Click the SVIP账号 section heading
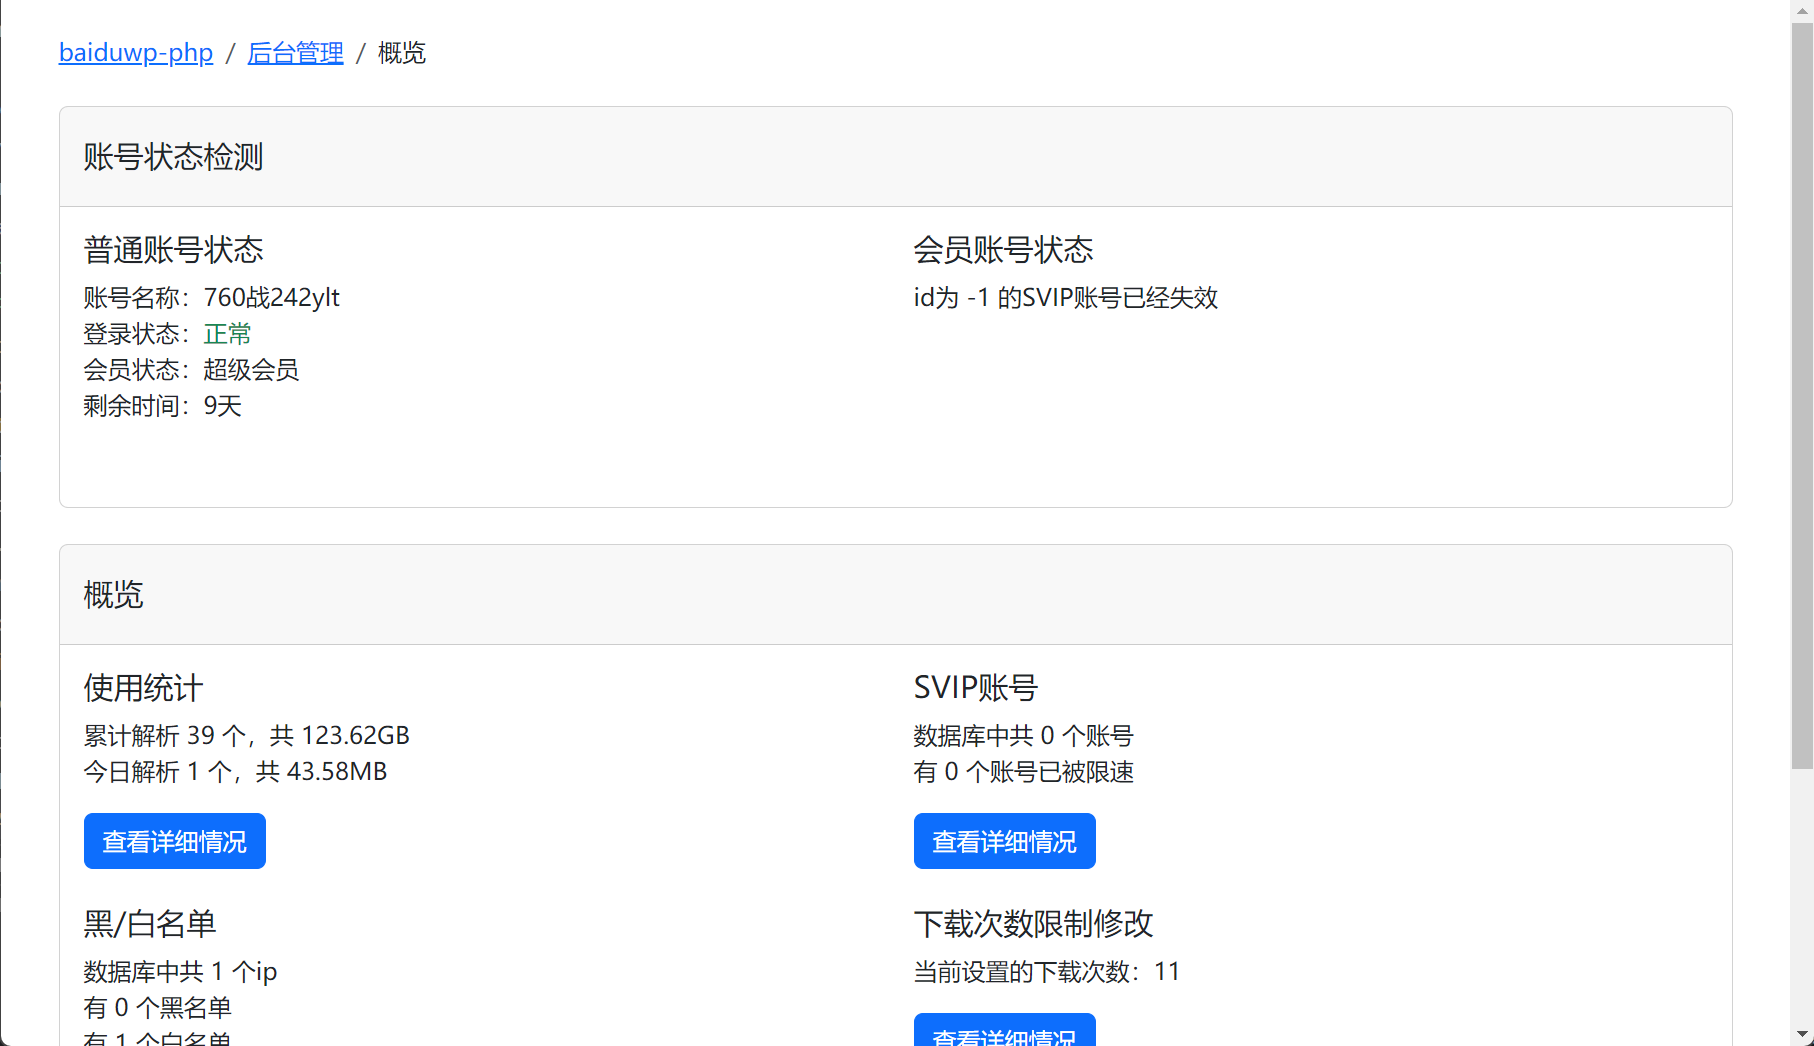Image resolution: width=1814 pixels, height=1046 pixels. (976, 688)
